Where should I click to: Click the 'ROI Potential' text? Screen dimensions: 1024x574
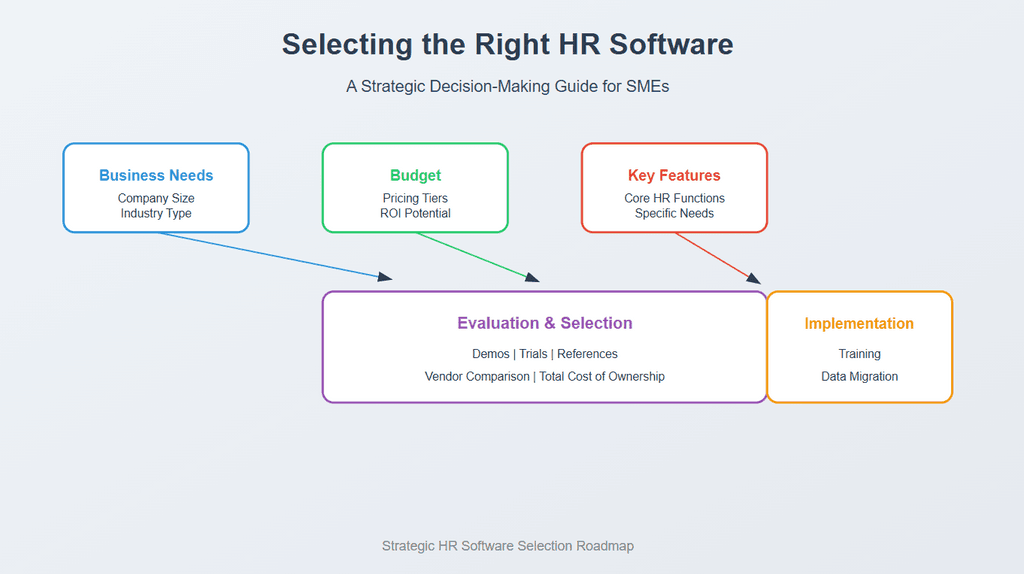pos(415,213)
